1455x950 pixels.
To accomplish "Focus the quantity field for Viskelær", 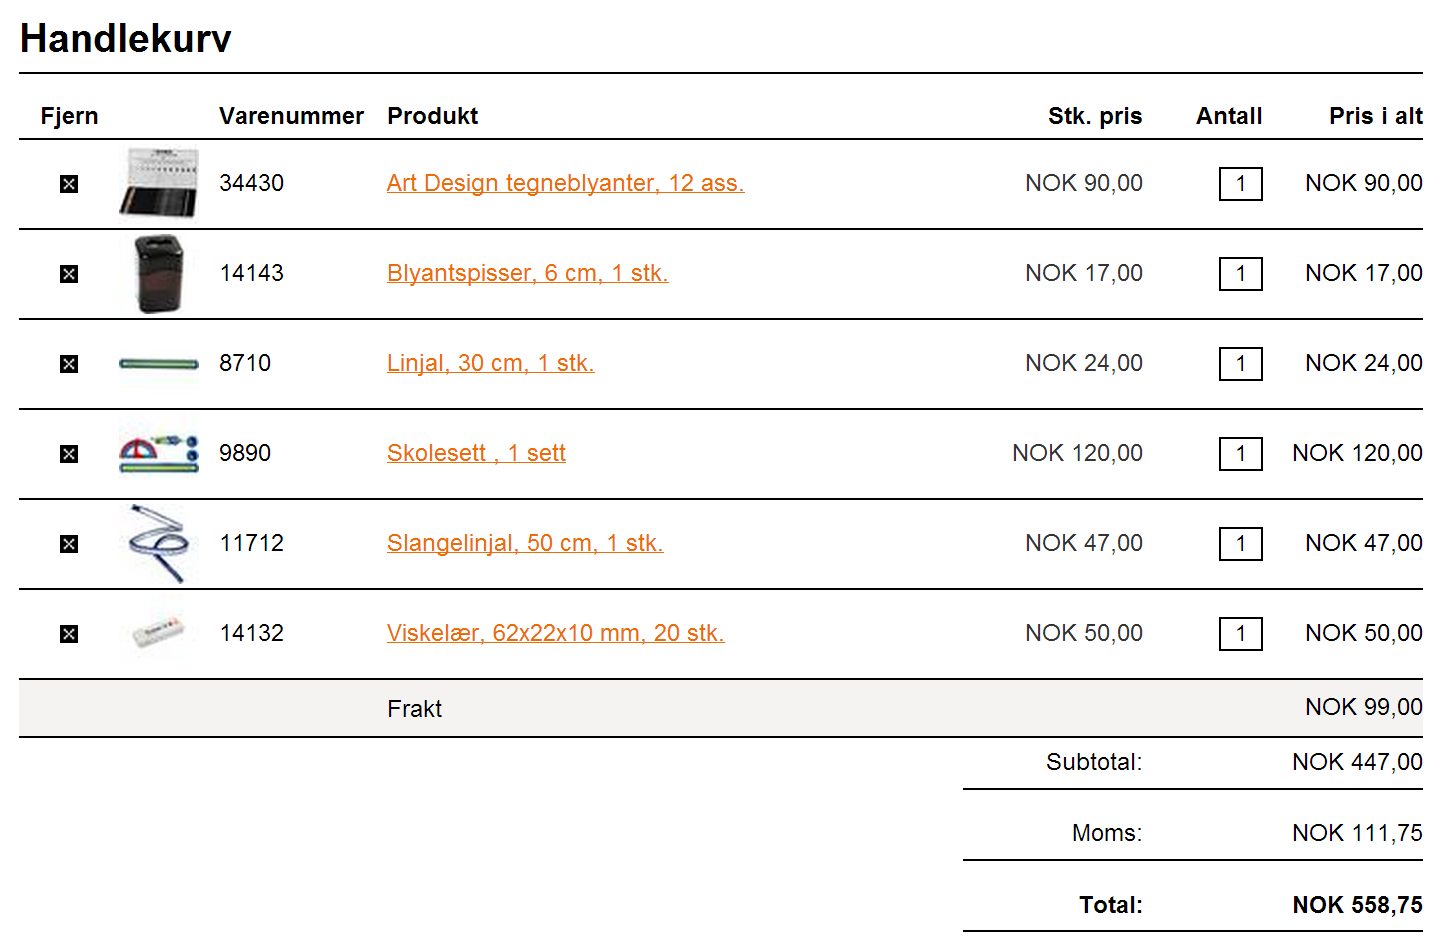I will (x=1241, y=634).
